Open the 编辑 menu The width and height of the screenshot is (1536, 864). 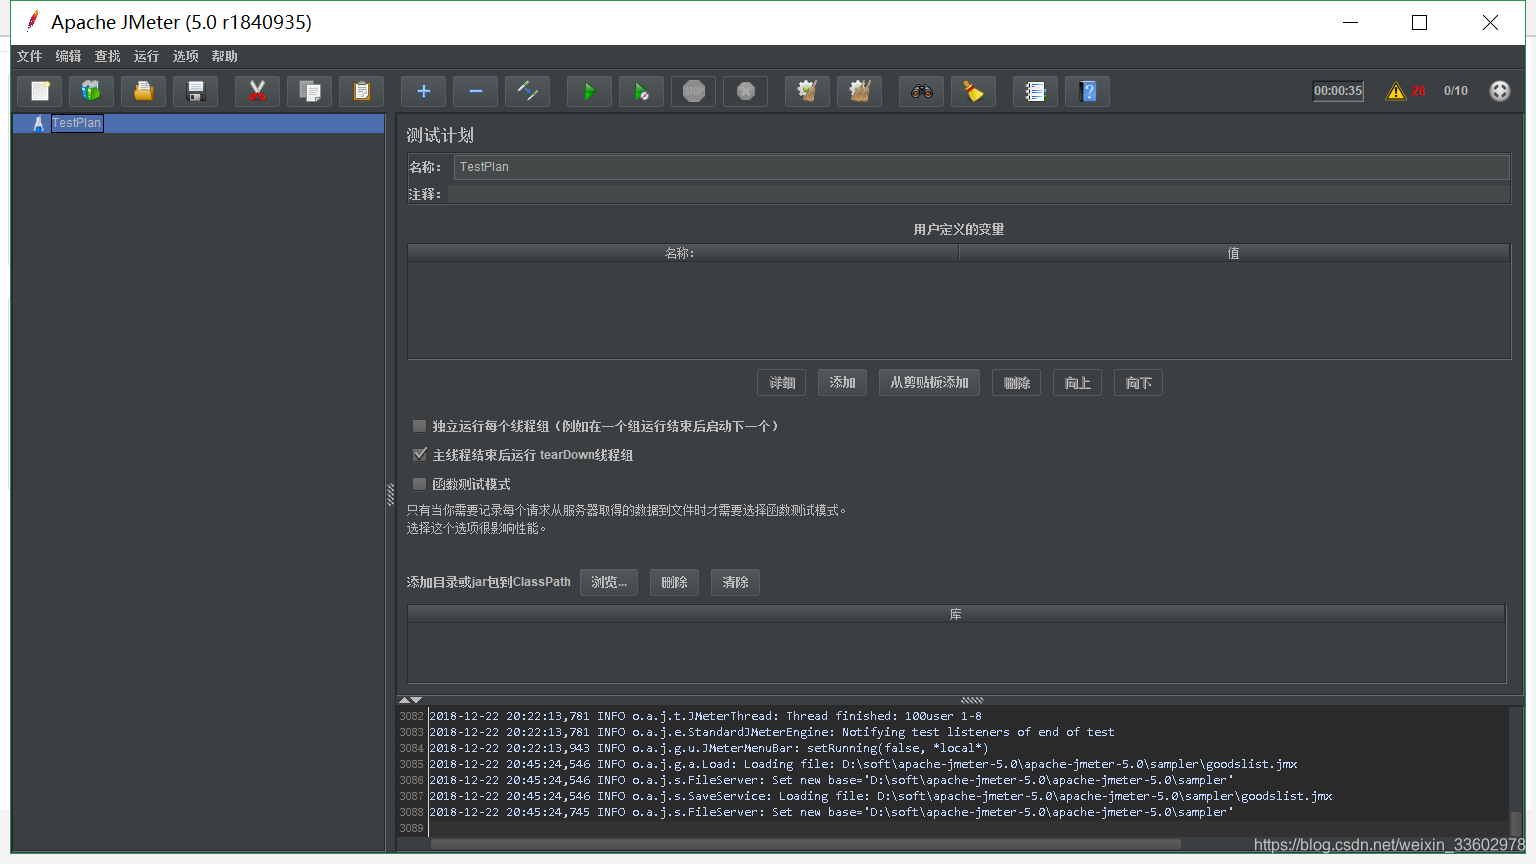click(x=69, y=56)
